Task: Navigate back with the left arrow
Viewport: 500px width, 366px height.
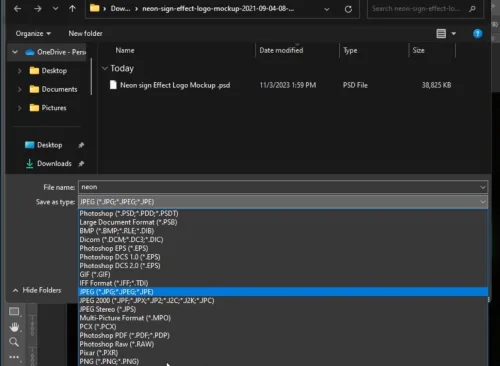Action: tap(18, 9)
